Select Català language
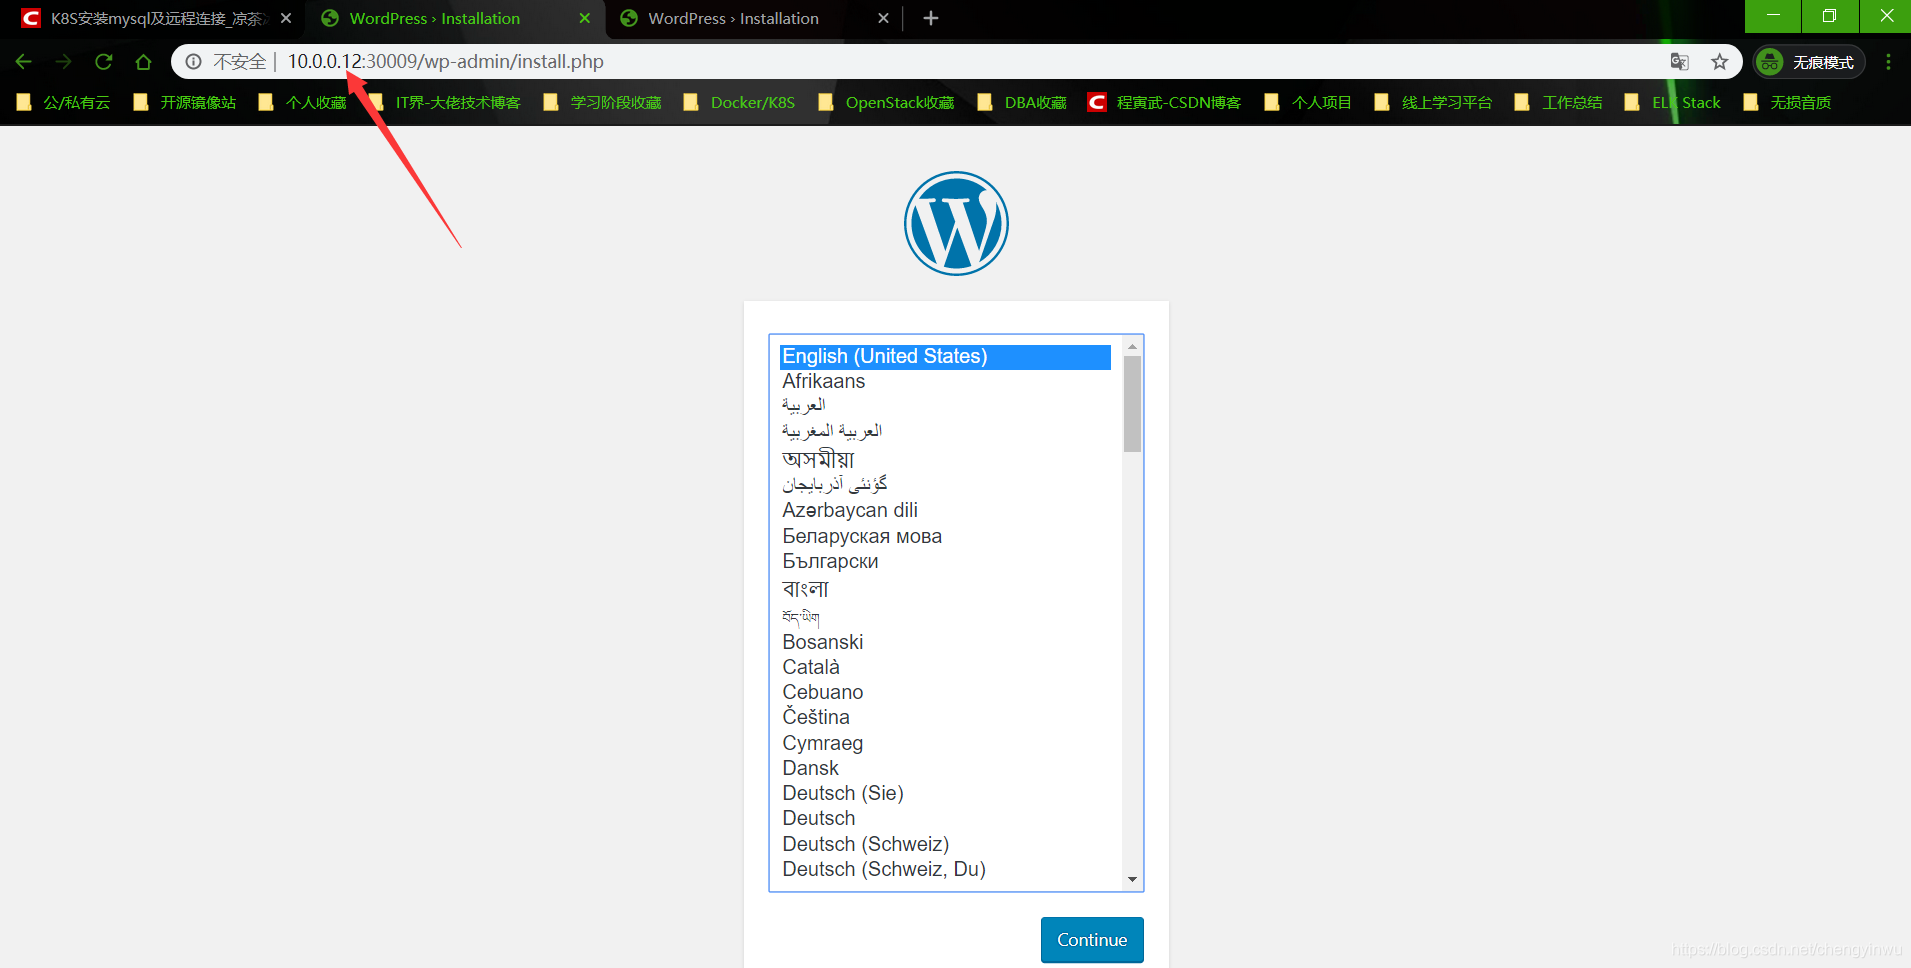This screenshot has width=1911, height=968. coord(945,668)
